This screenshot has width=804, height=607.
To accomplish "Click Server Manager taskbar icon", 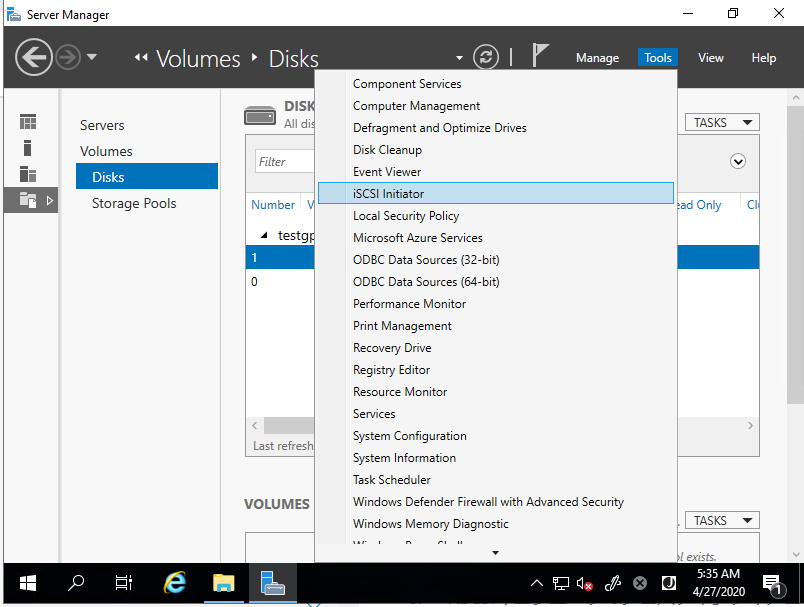I will [x=273, y=583].
